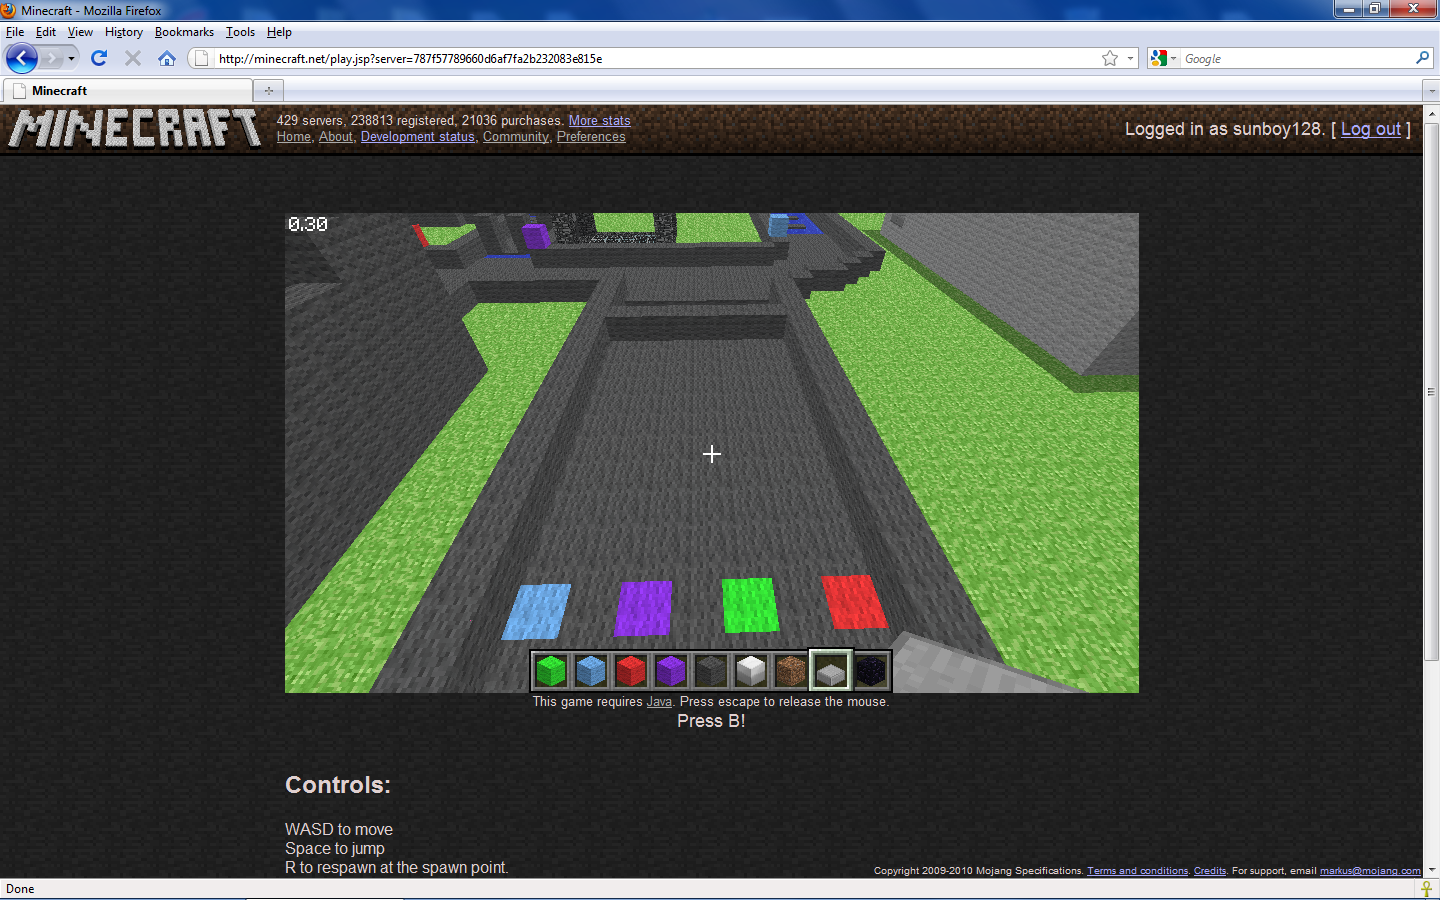Click the red floor tile in the game
The image size is (1440, 900).
(854, 602)
